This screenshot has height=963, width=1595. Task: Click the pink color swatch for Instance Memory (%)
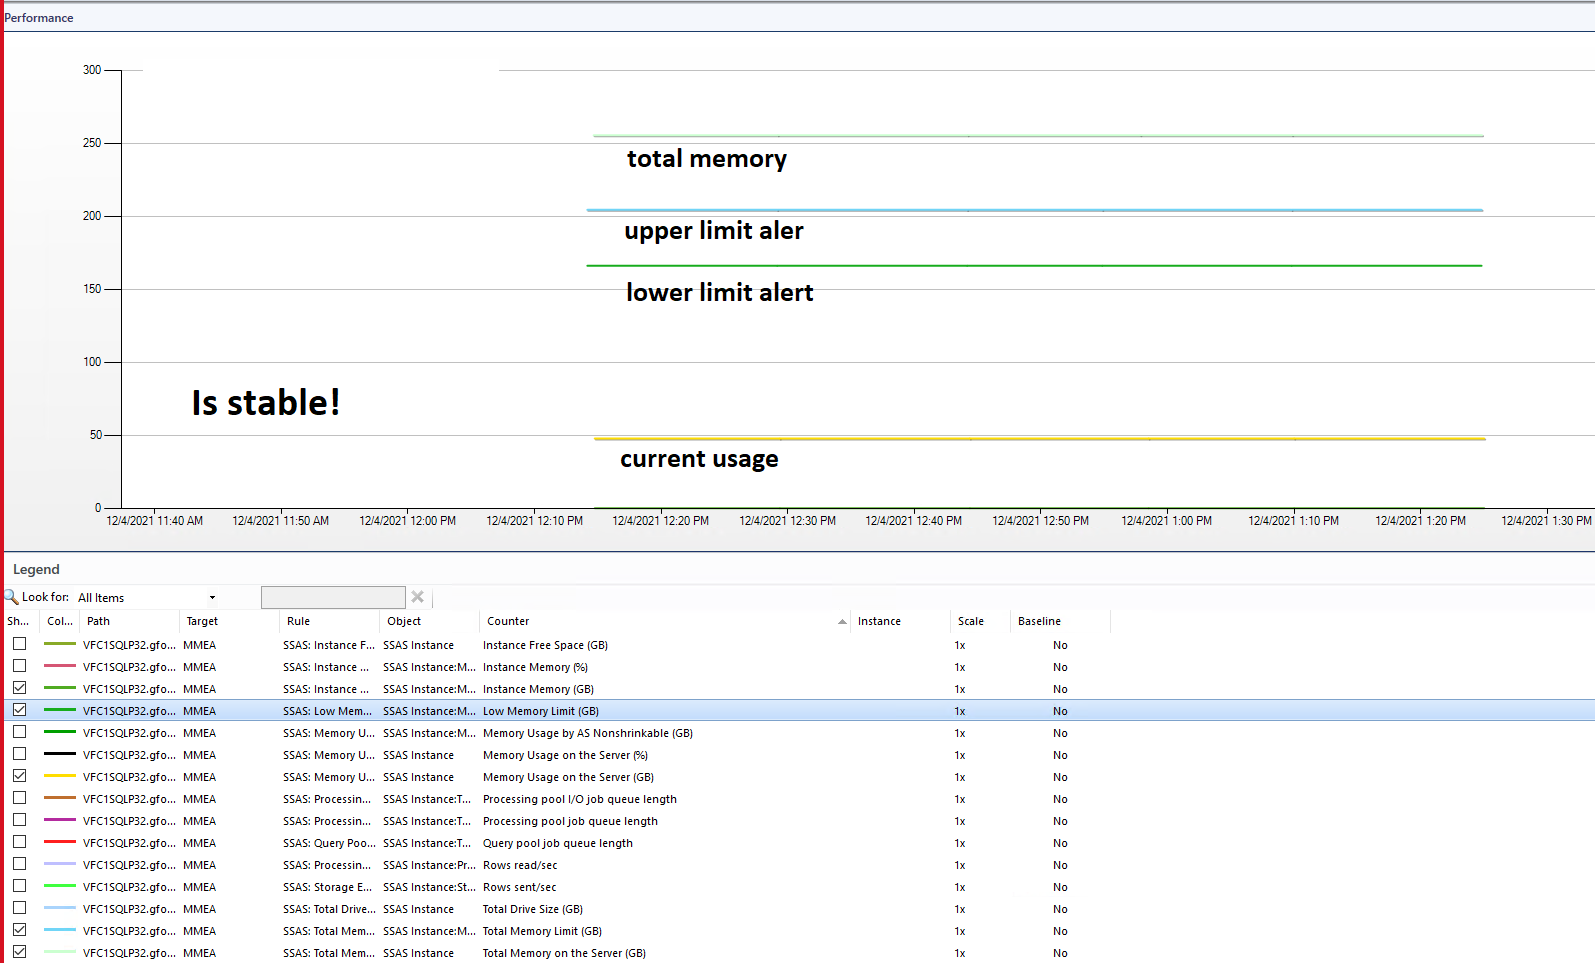[60, 666]
